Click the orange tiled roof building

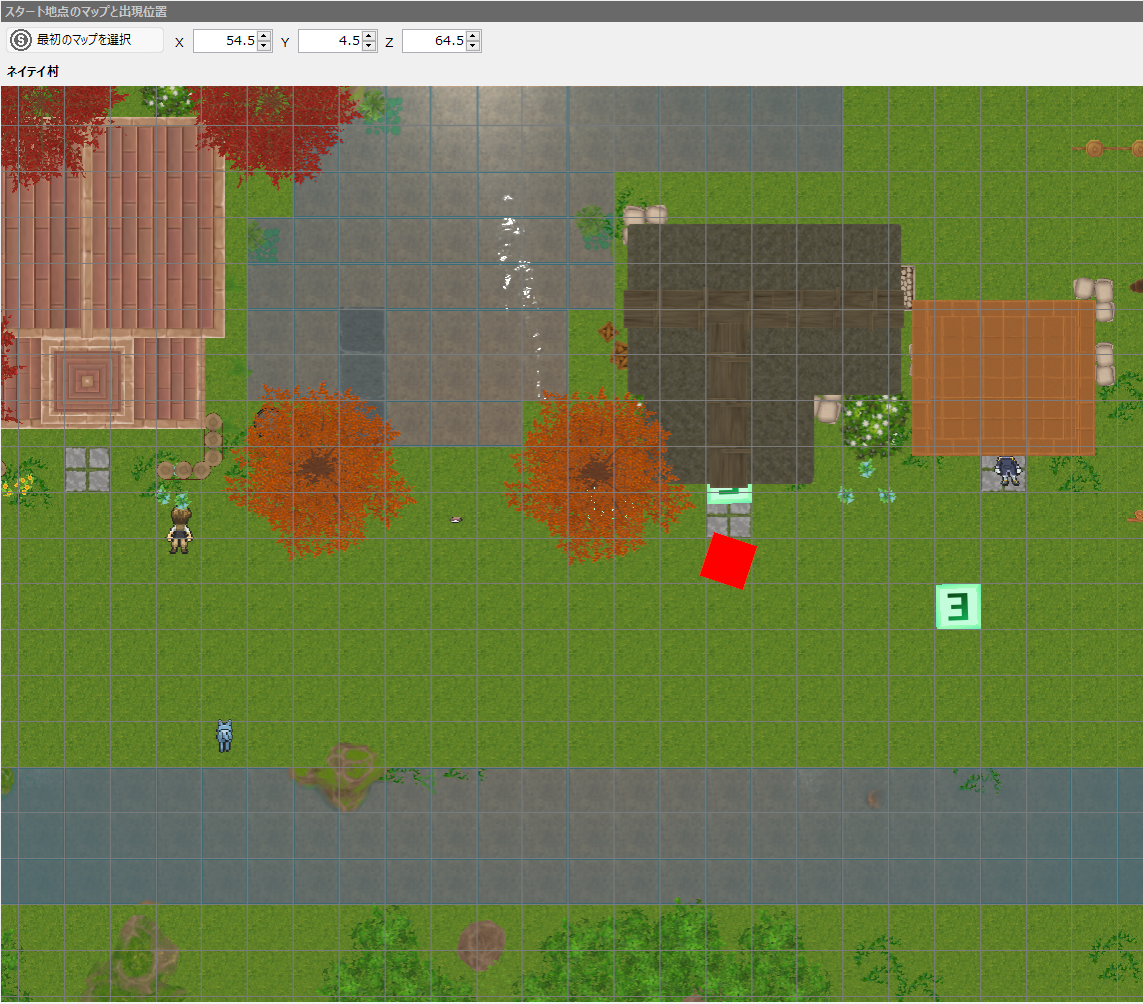click(x=1003, y=376)
